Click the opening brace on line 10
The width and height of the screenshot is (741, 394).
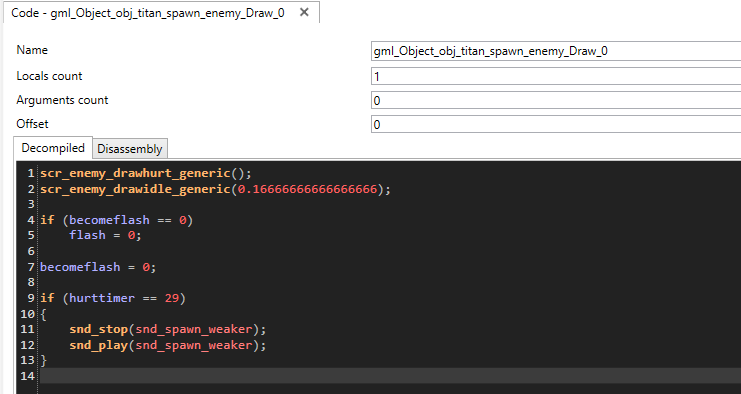[x=43, y=314]
